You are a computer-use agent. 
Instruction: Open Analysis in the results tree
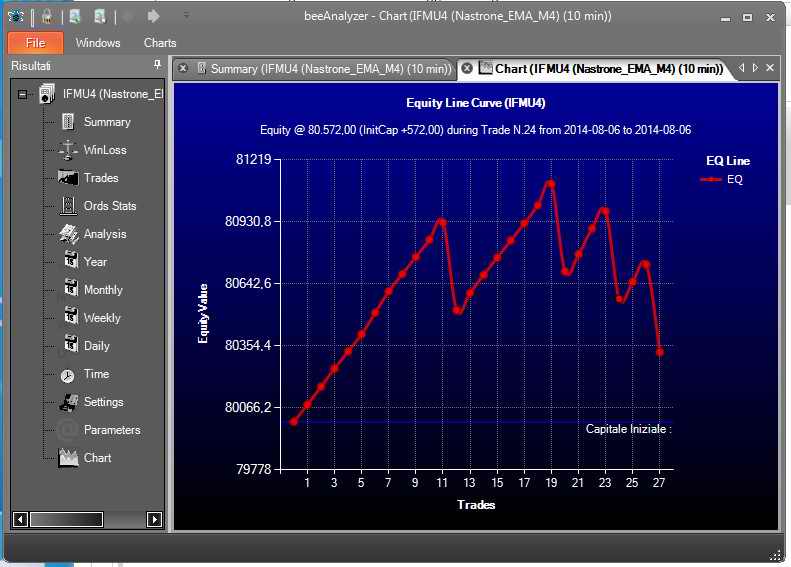tap(105, 234)
